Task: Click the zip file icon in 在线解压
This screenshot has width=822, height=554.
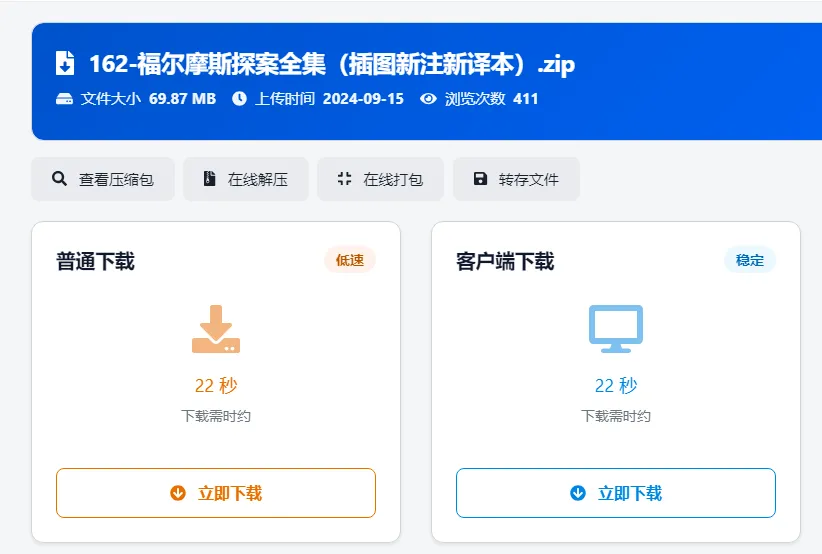Action: pos(210,179)
